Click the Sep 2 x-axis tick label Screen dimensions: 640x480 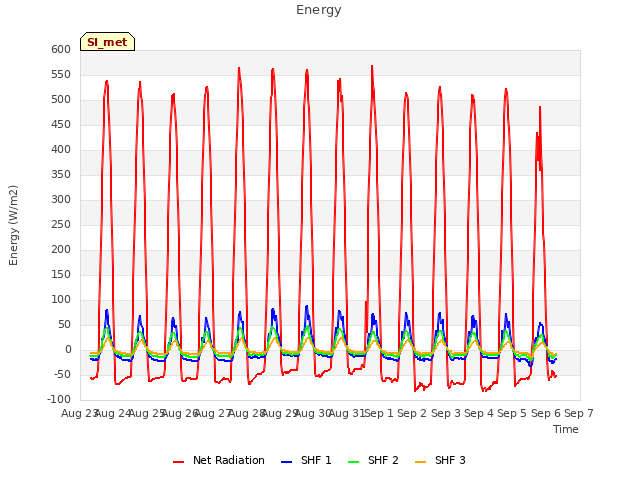coord(412,413)
